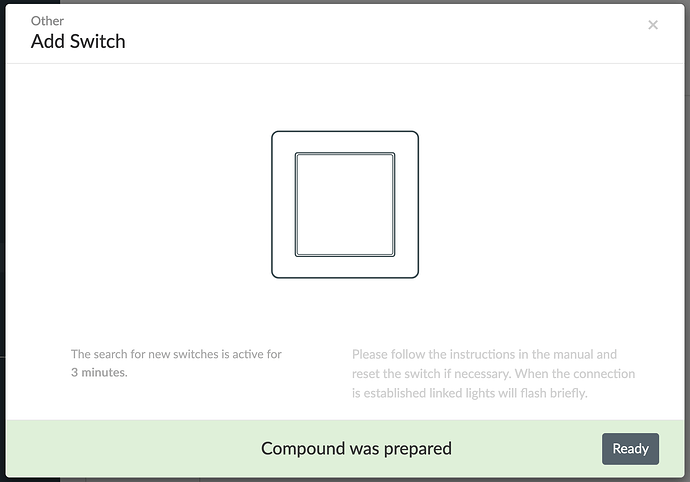
Task: Click the wall switch illustration's inner rocker
Action: point(345,204)
